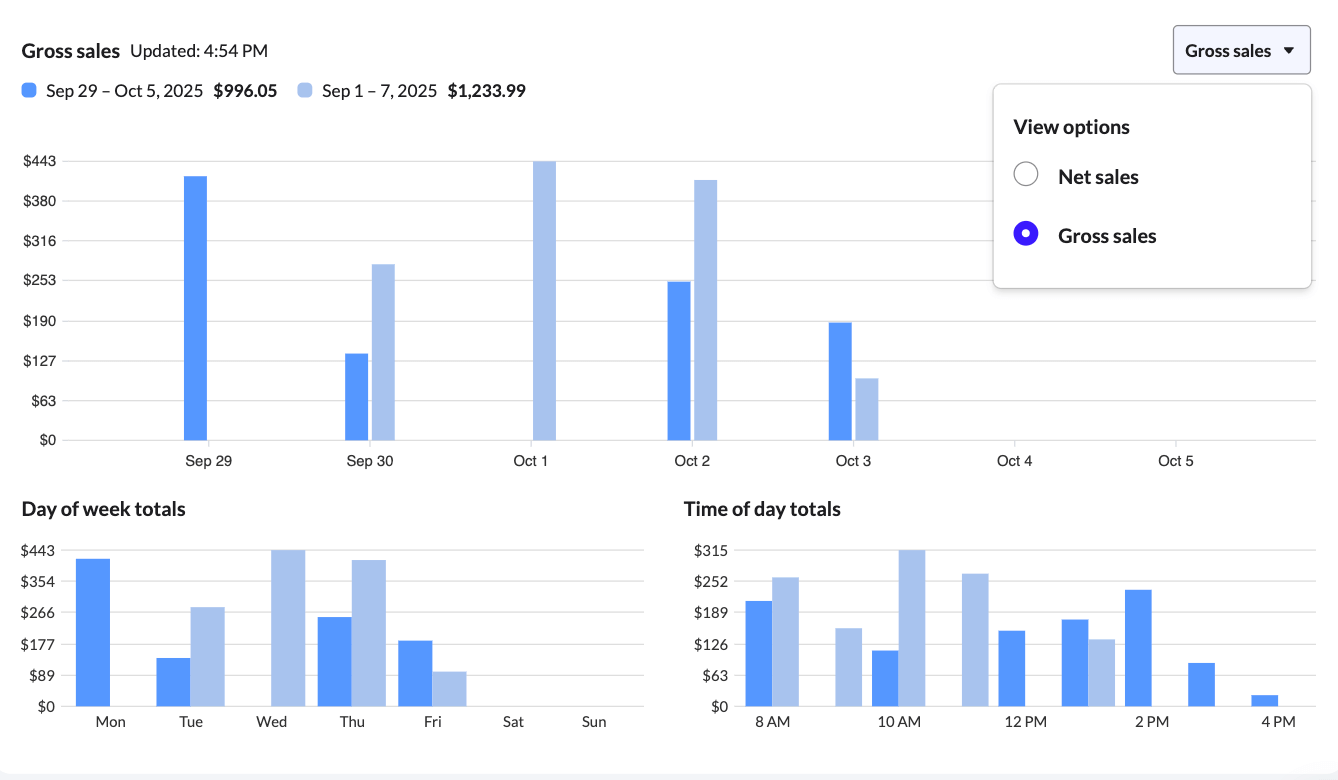The image size is (1338, 780).
Task: Select the Gross sales chart title
Action: (70, 50)
